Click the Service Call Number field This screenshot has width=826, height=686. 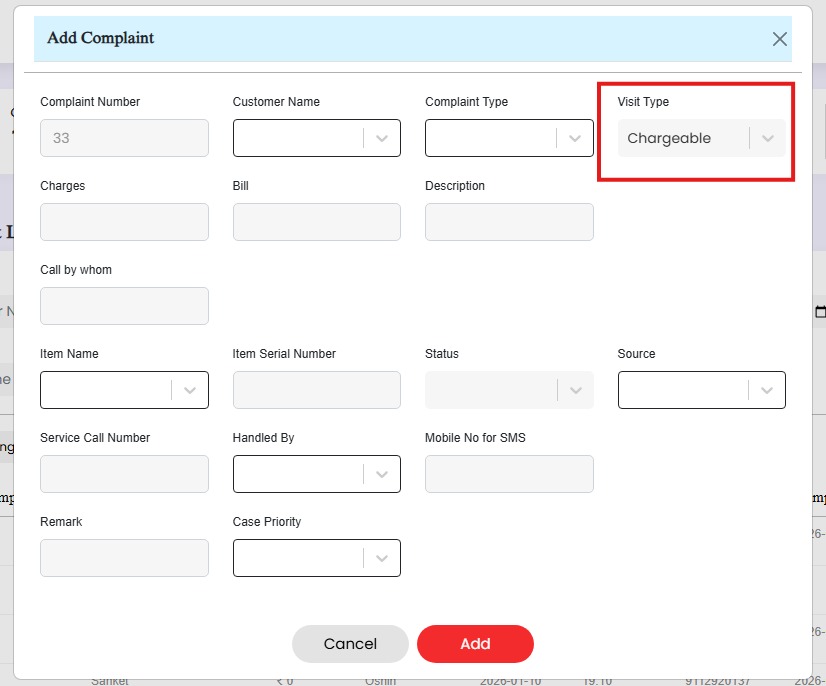tap(124, 474)
